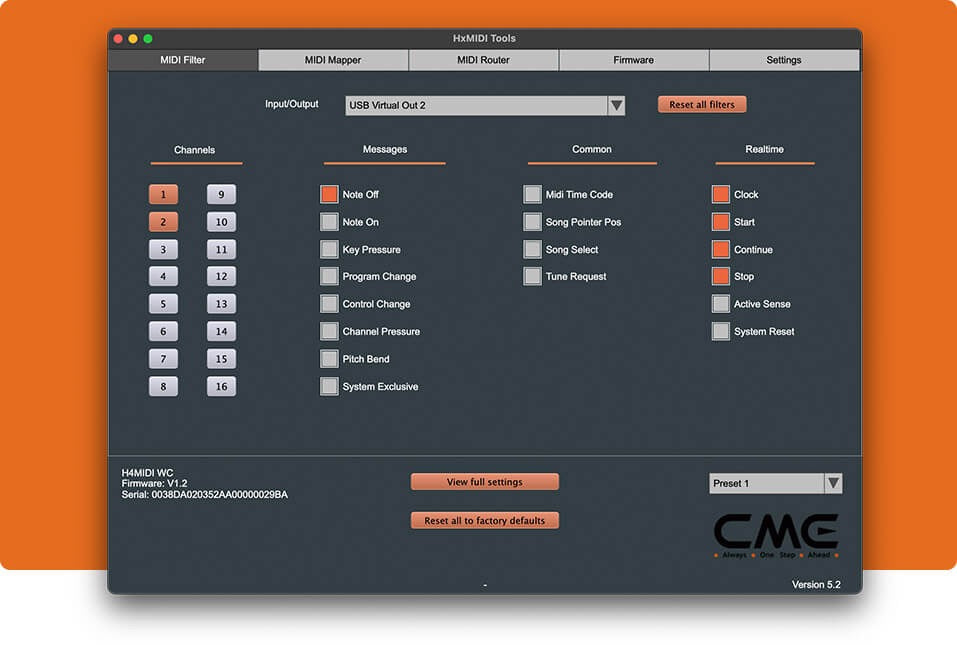Enable Active Sense realtime filter
Screen dimensions: 957x645
pos(720,304)
